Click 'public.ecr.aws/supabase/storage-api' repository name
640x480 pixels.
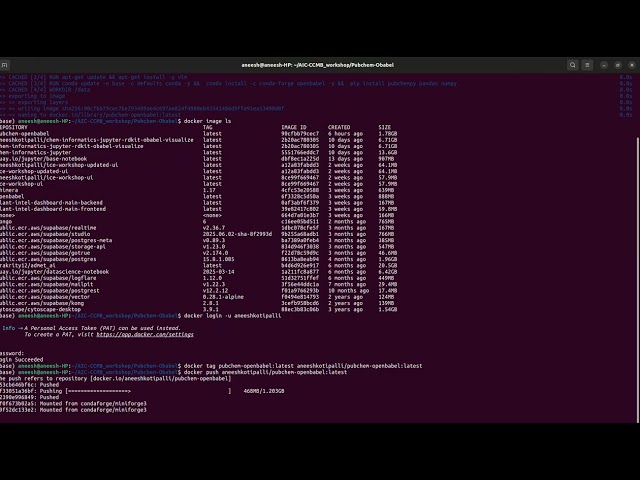point(53,247)
